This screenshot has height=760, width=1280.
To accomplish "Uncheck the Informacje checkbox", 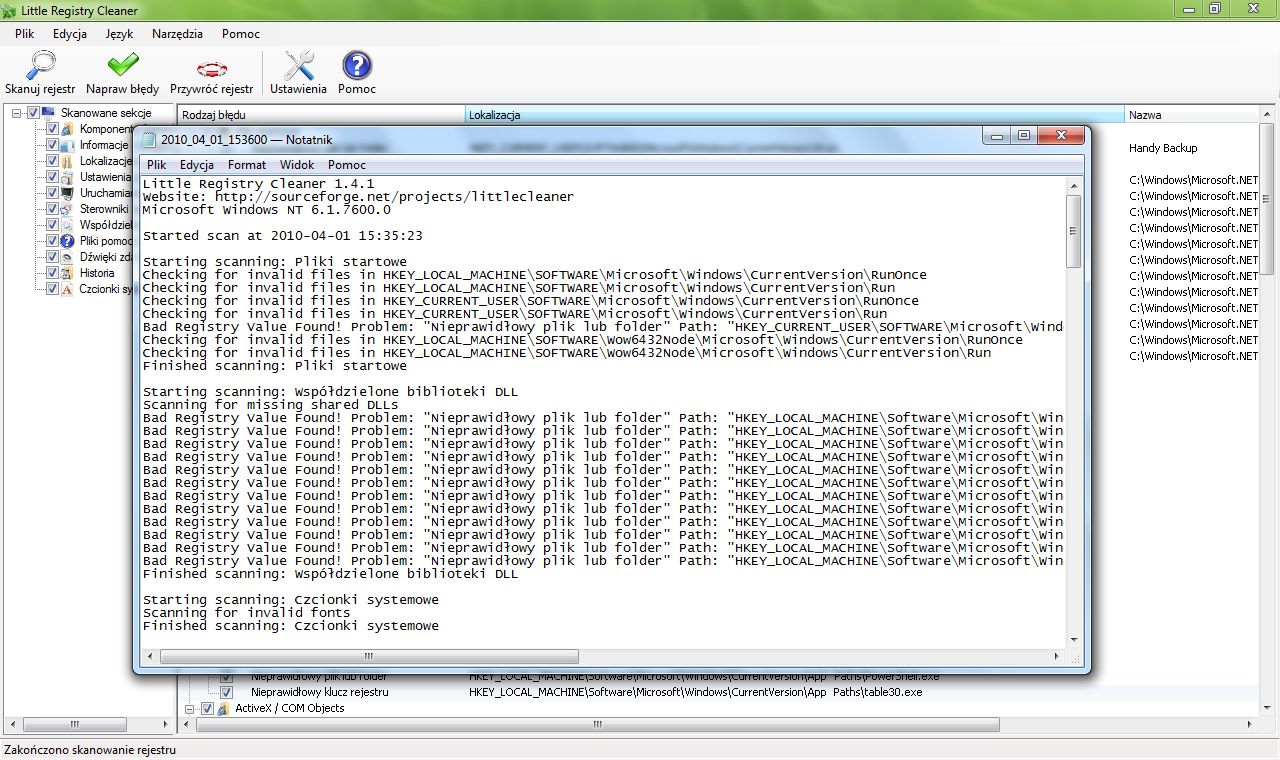I will point(53,145).
